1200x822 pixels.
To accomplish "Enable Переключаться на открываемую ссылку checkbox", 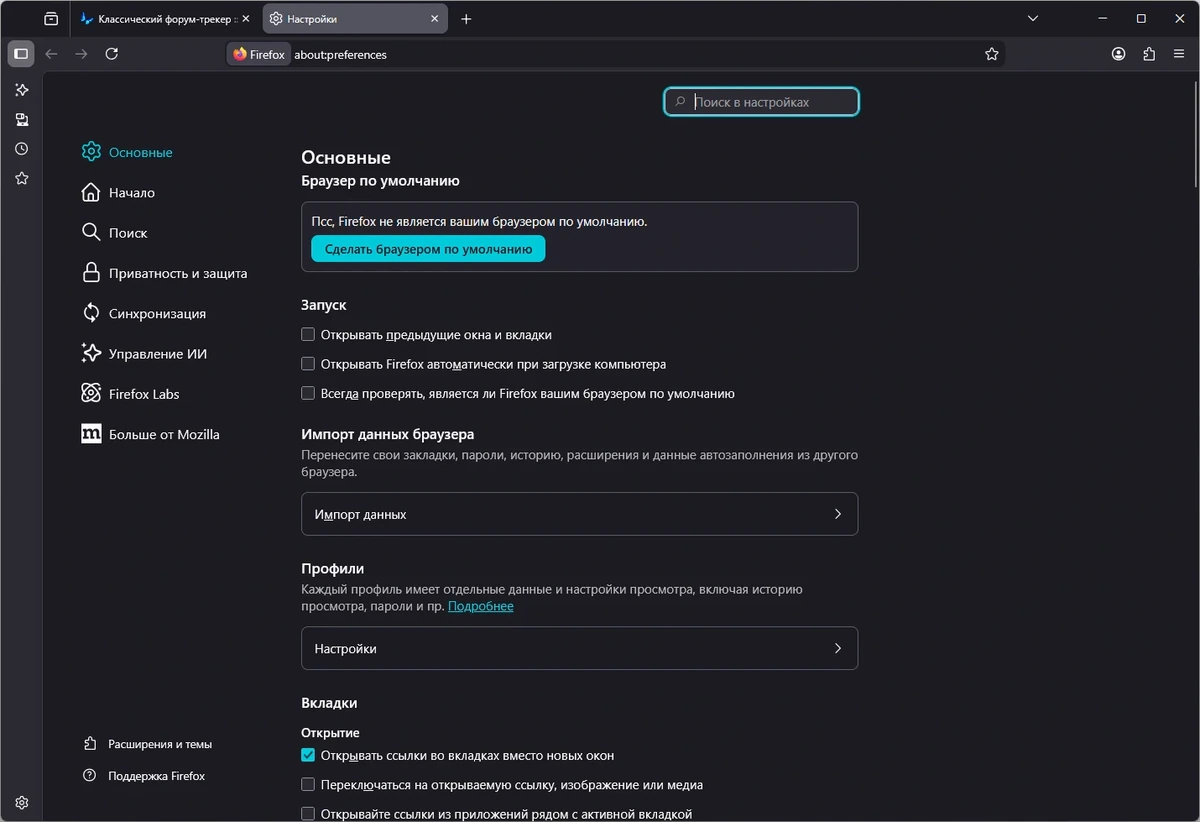I will [308, 785].
